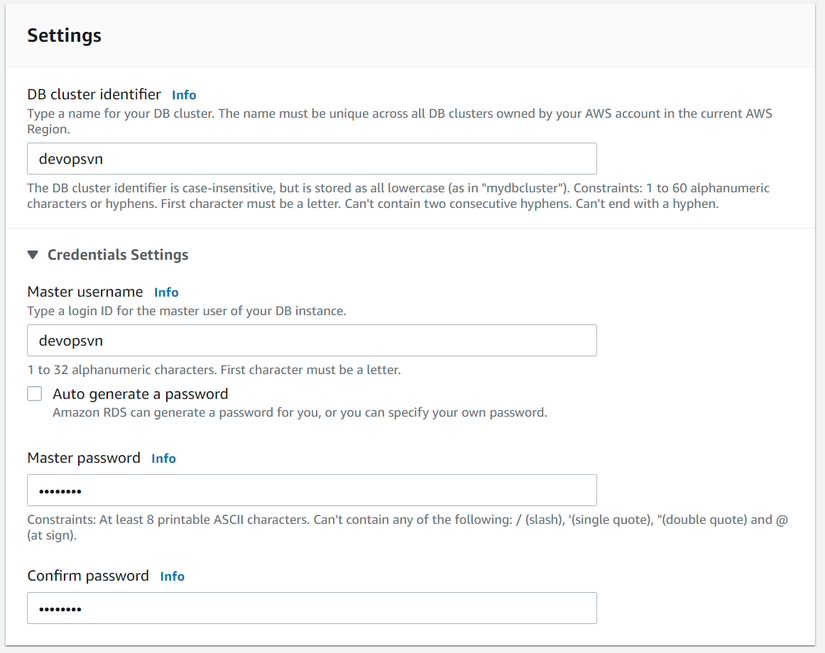Open Info link beside Master password

pos(164,459)
